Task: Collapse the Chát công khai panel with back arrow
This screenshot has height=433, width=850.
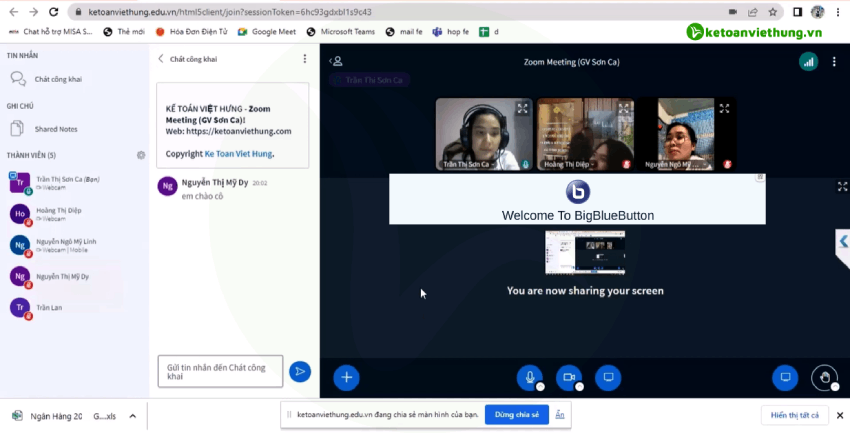Action: click(161, 59)
